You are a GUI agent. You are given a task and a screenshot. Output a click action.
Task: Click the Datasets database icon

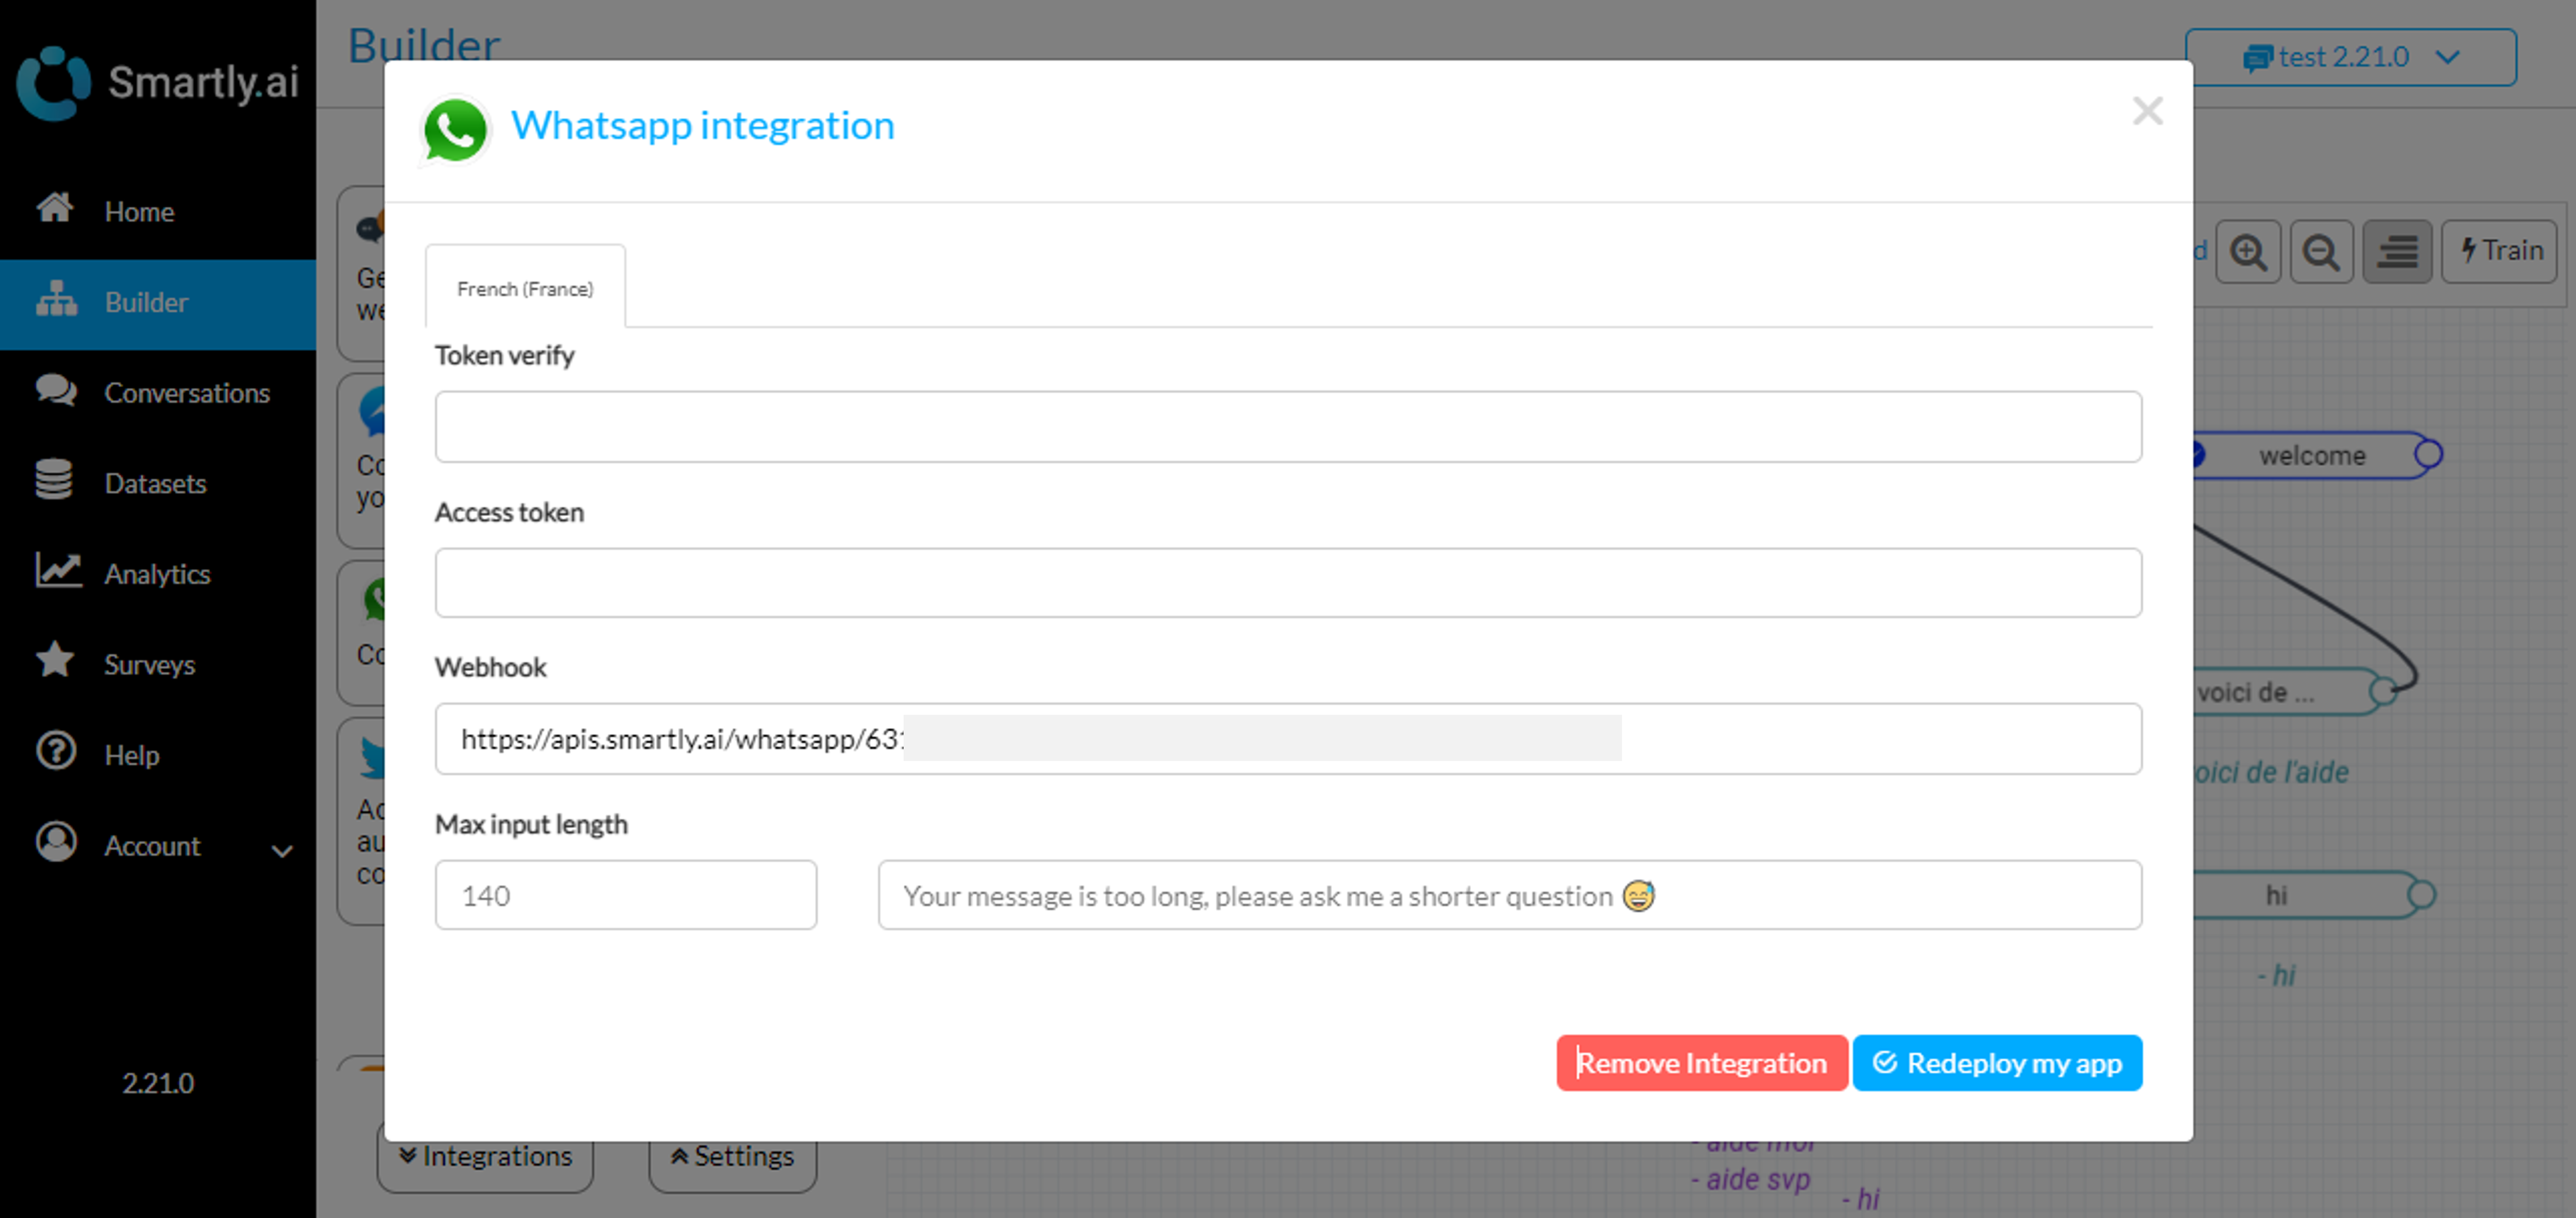[54, 481]
